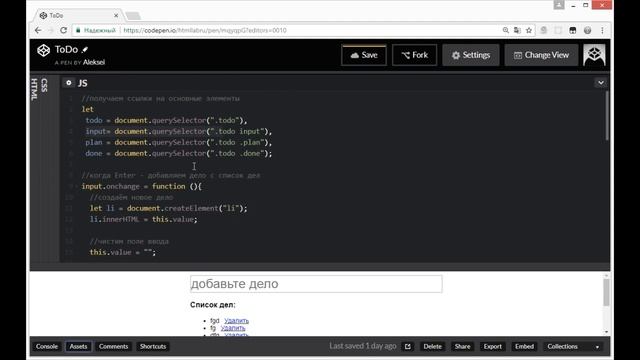The image size is (640, 360).
Task: Close the ToDo browser tab
Action: click(116, 16)
